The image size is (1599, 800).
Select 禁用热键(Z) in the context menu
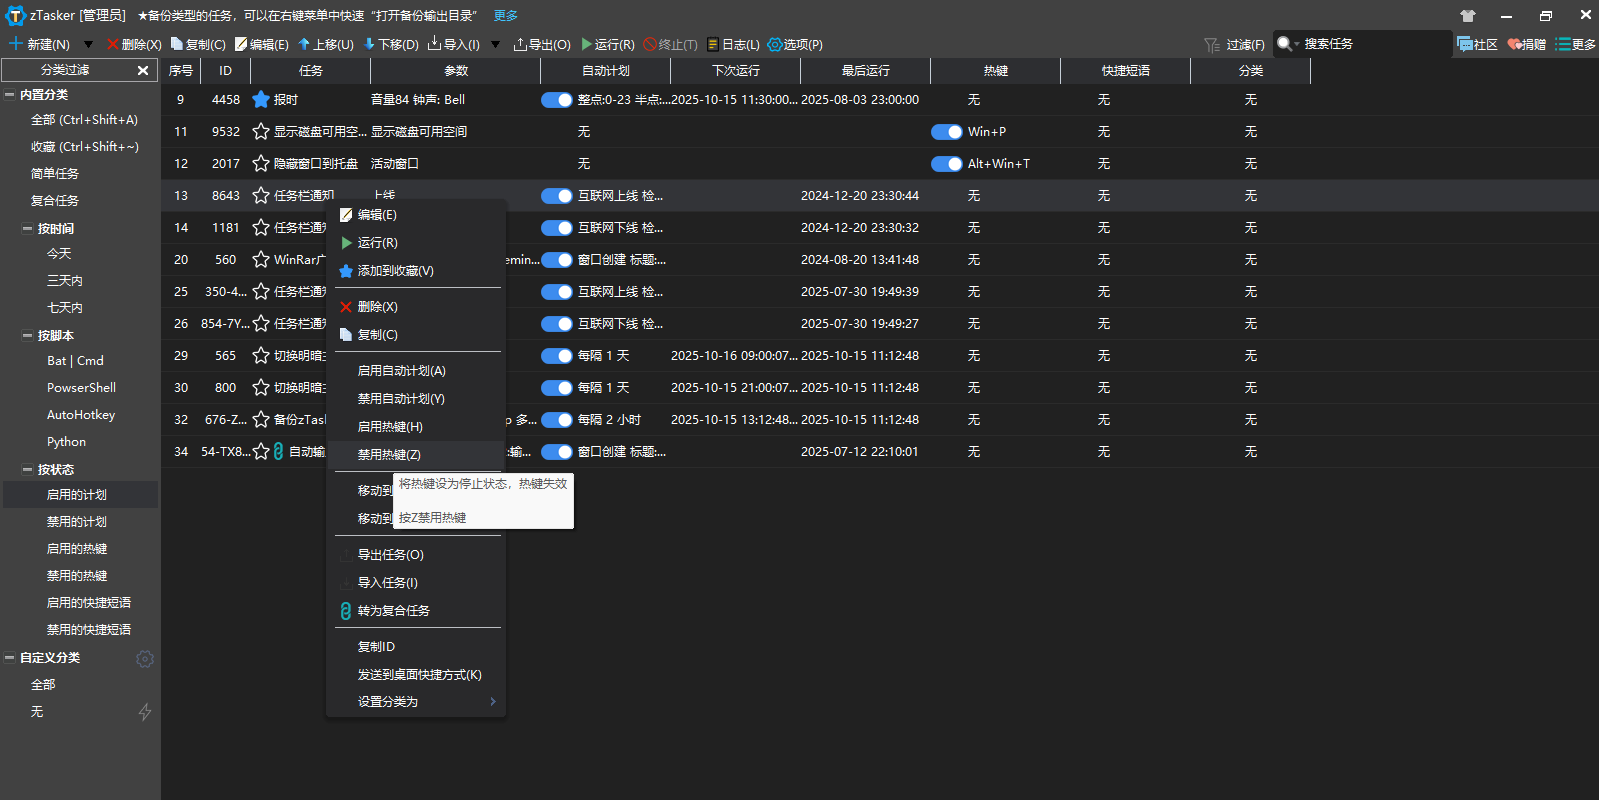pyautogui.click(x=389, y=455)
